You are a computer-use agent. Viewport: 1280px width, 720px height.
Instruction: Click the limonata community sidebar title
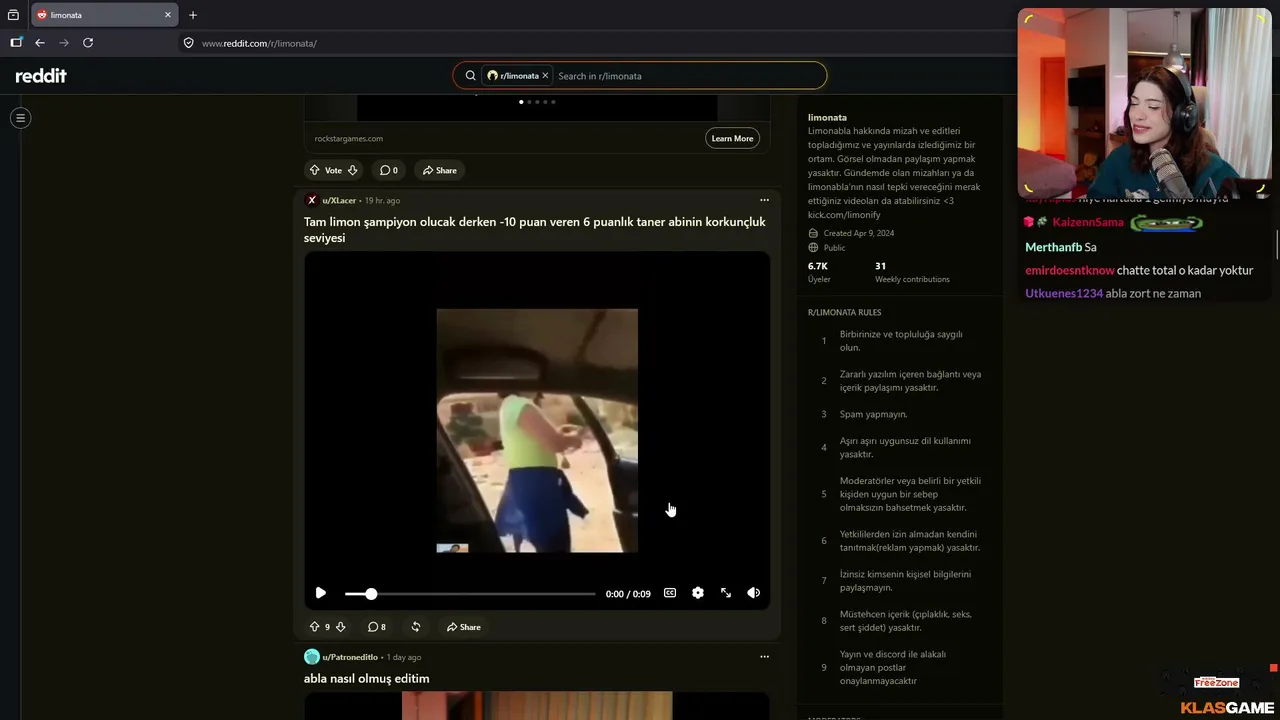pyautogui.click(x=827, y=118)
